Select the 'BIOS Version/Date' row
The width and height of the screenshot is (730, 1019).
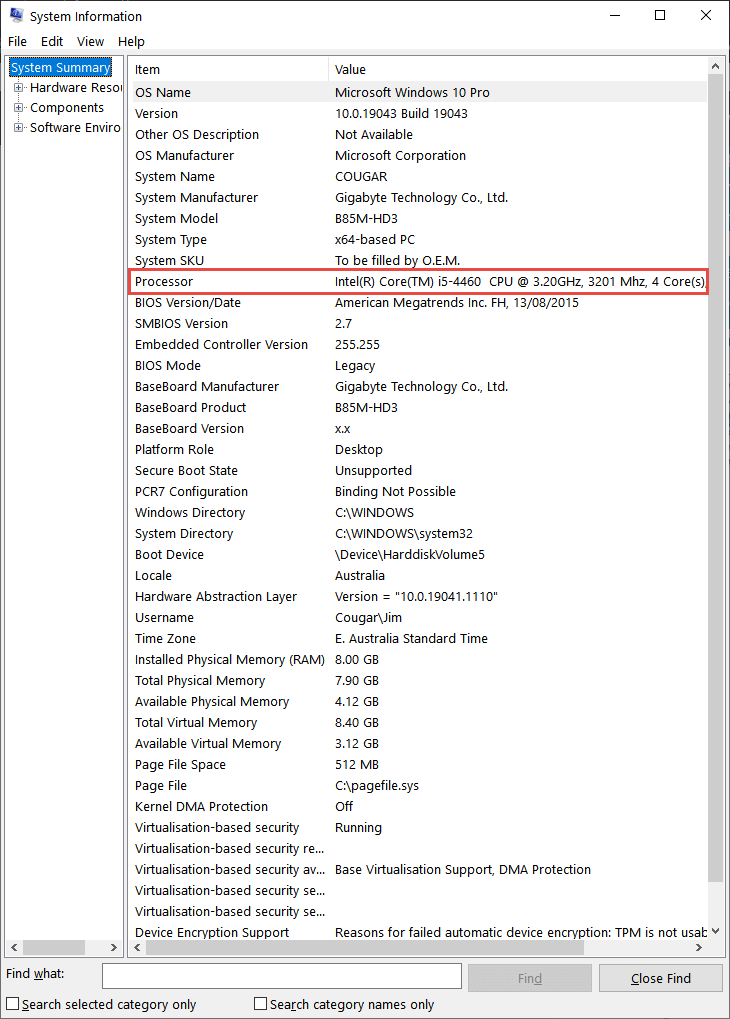417,303
